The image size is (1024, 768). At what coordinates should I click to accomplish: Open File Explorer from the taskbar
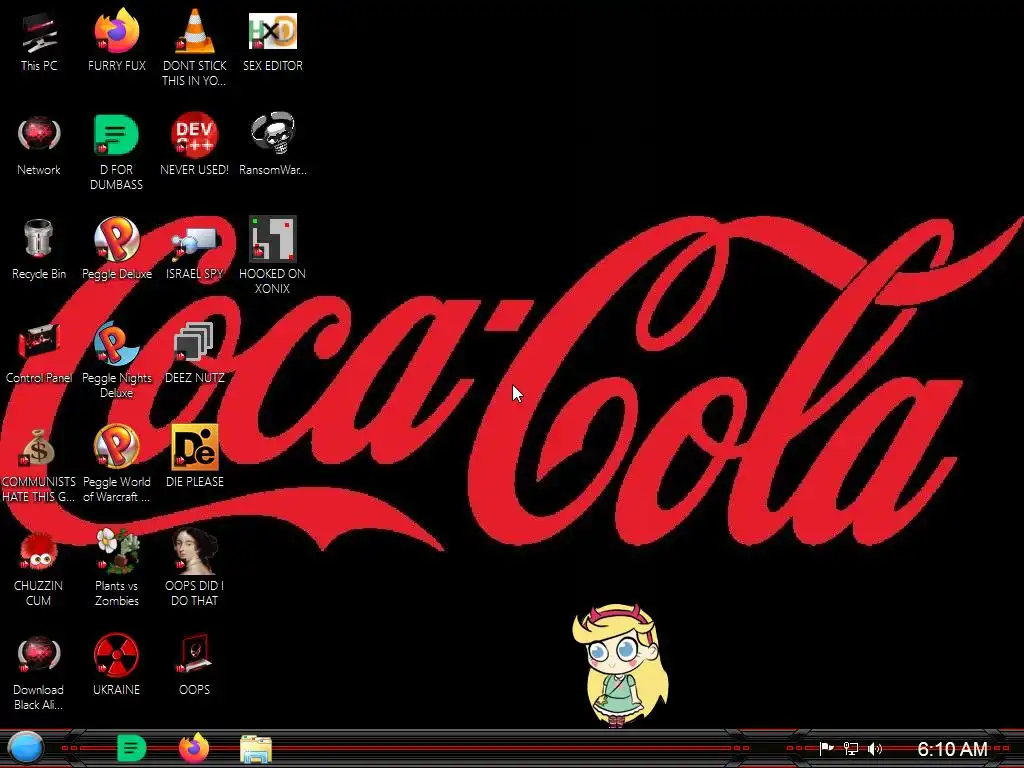(256, 749)
